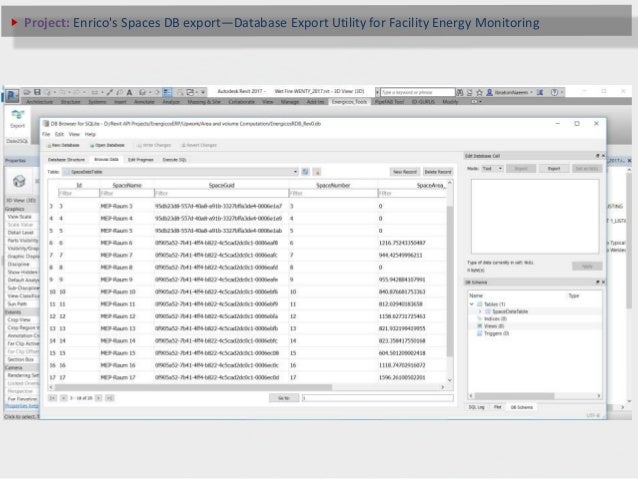Click the Views icon in DB Schema

click(480, 326)
